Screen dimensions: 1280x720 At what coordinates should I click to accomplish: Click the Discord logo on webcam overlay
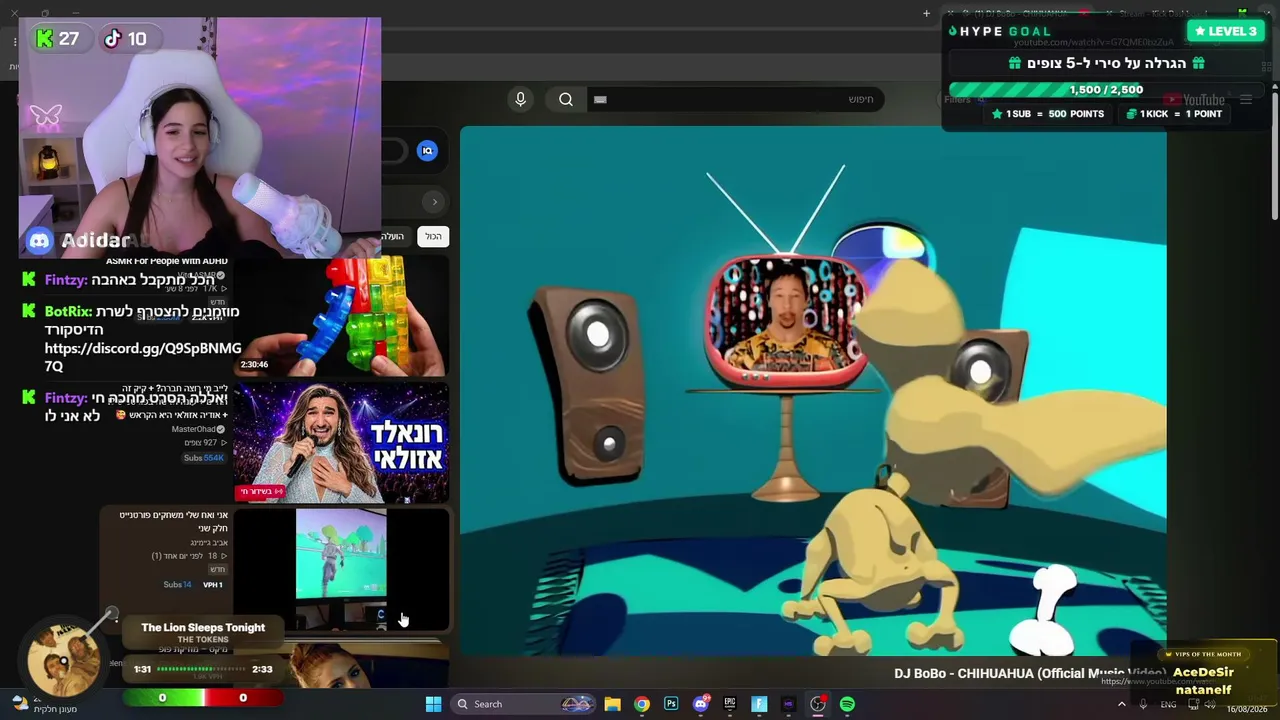39,240
